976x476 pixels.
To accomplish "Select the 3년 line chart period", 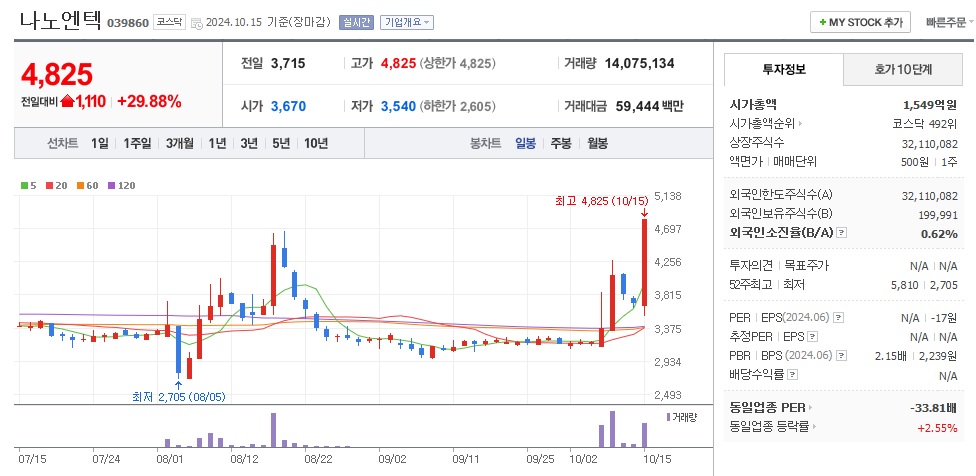I will pos(249,143).
